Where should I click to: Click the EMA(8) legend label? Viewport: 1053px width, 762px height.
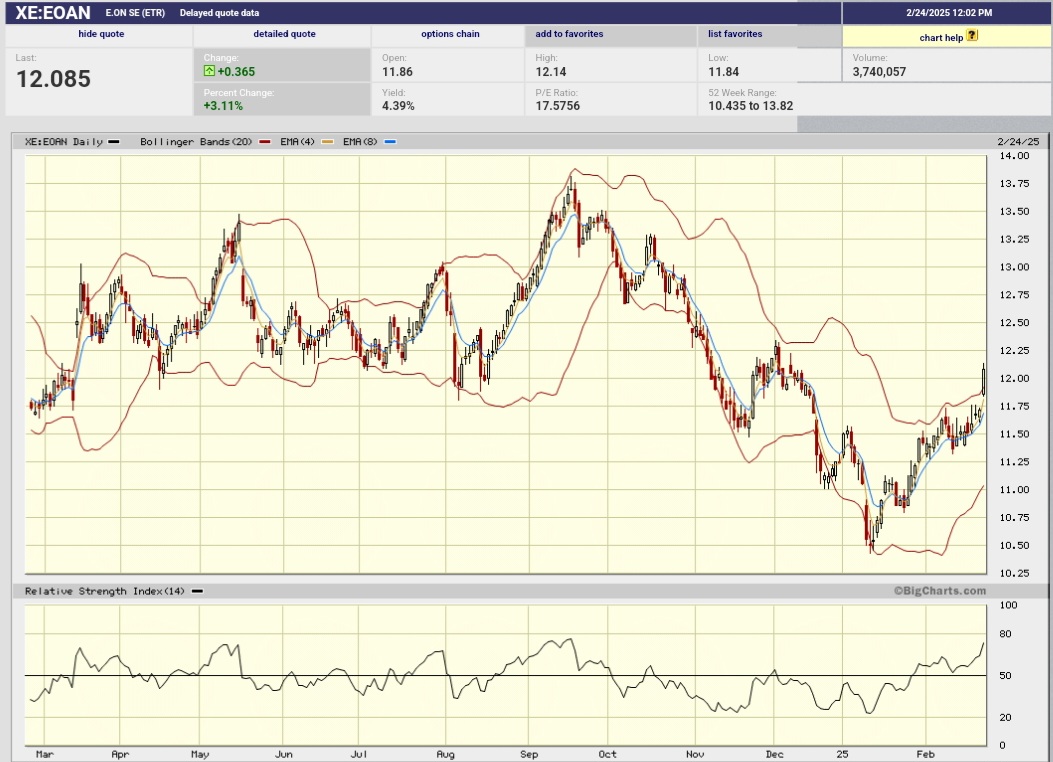tap(360, 142)
